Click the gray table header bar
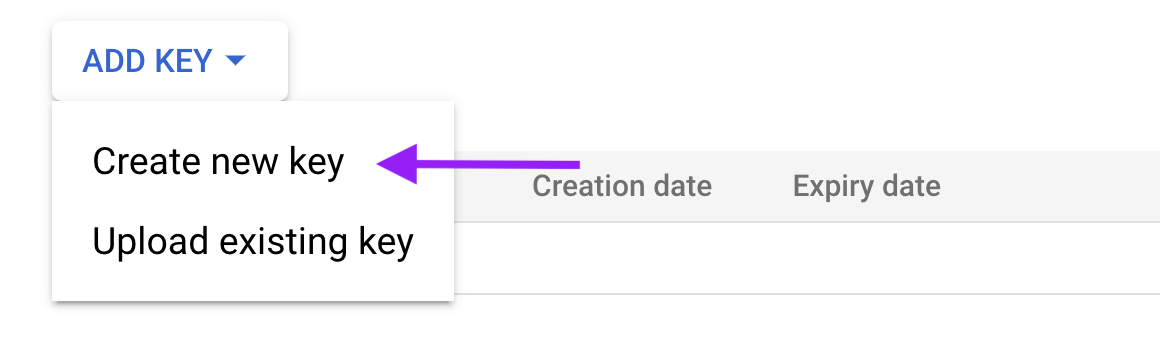 (806, 186)
